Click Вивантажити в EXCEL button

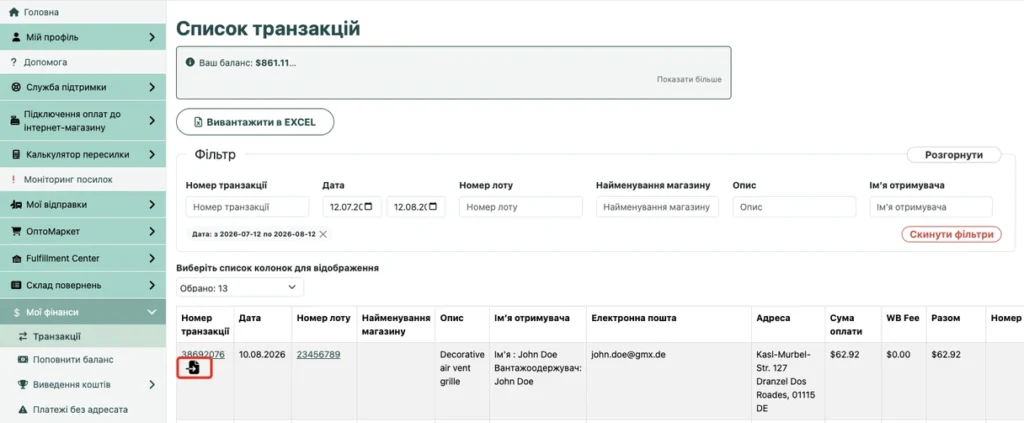(255, 122)
